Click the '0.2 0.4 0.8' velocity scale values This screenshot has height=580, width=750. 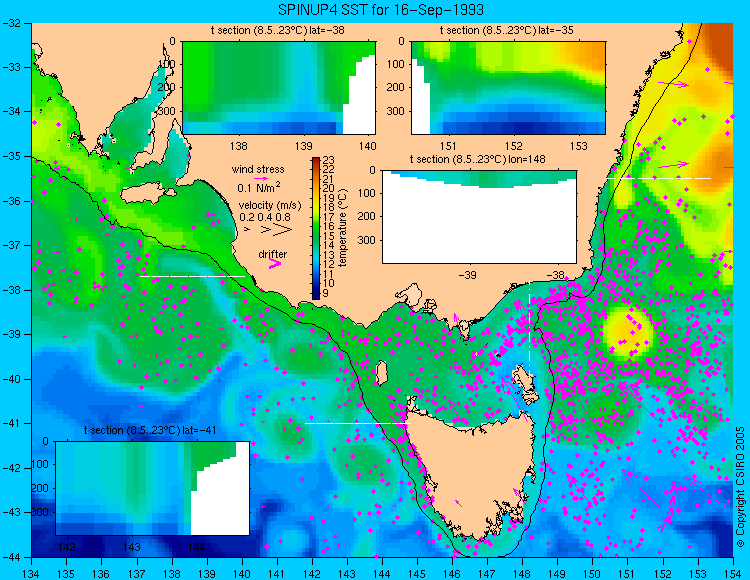coord(265,217)
